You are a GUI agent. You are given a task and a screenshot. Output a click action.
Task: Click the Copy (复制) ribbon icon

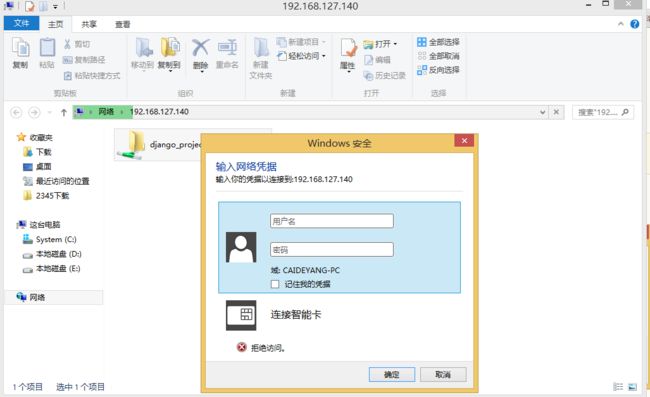pyautogui.click(x=20, y=53)
